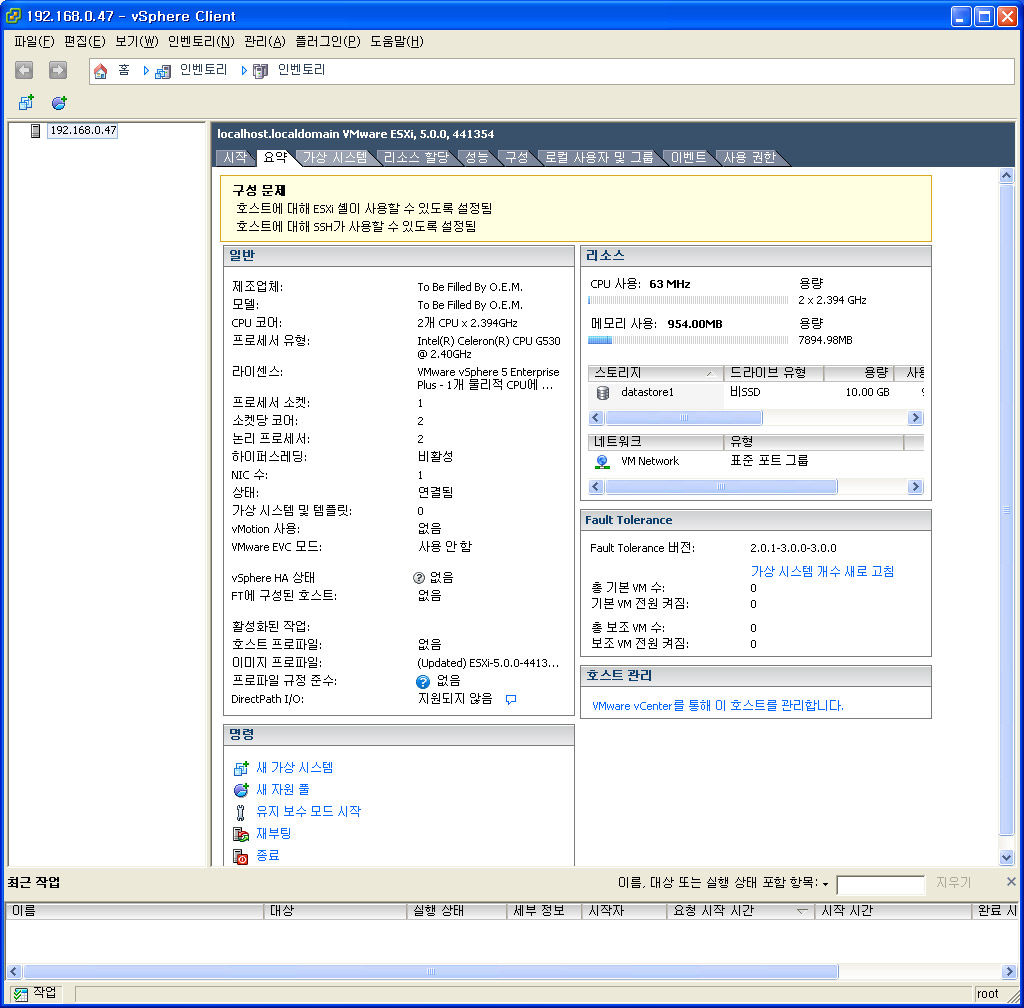
Task: Click 새 자원 풀 link
Action: 283,790
